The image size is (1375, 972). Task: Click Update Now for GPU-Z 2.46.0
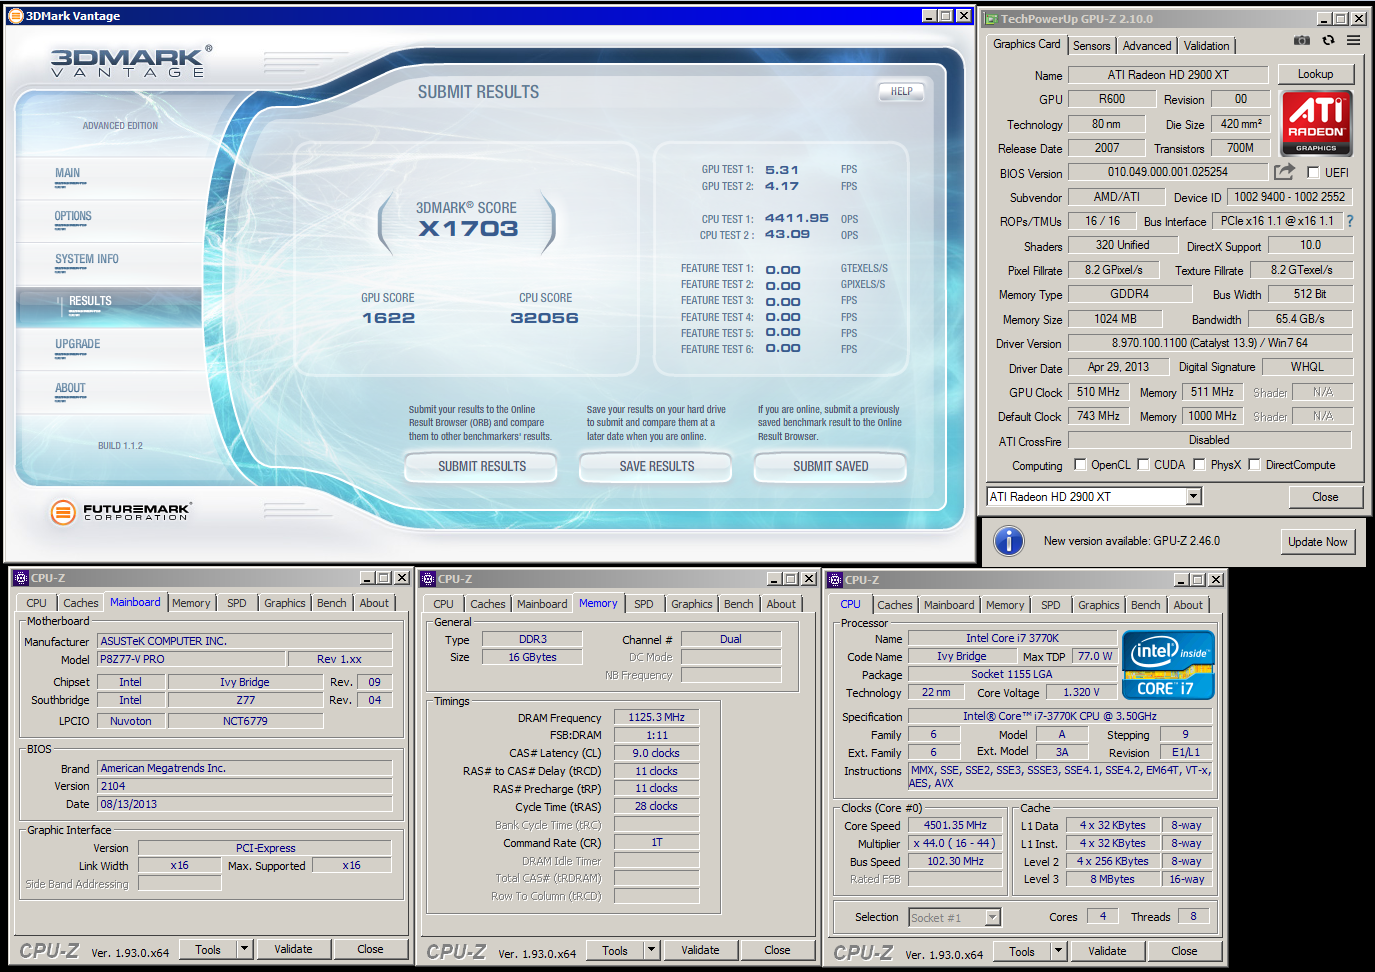(x=1318, y=542)
